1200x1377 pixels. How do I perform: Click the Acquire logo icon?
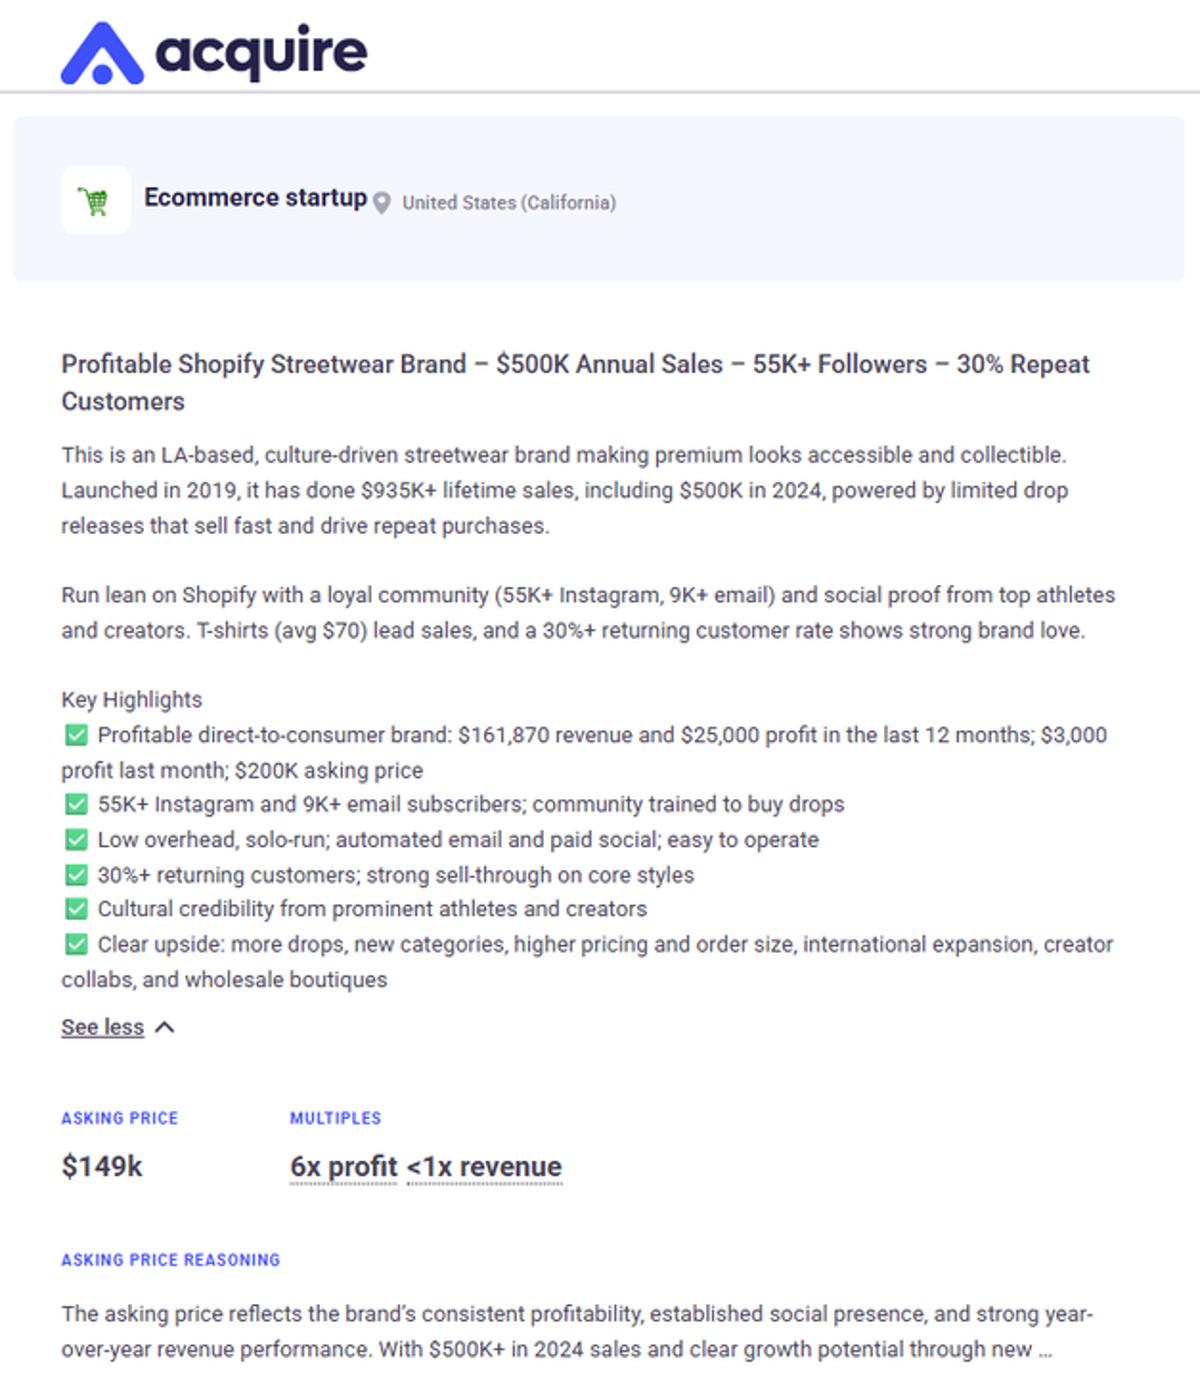point(101,53)
